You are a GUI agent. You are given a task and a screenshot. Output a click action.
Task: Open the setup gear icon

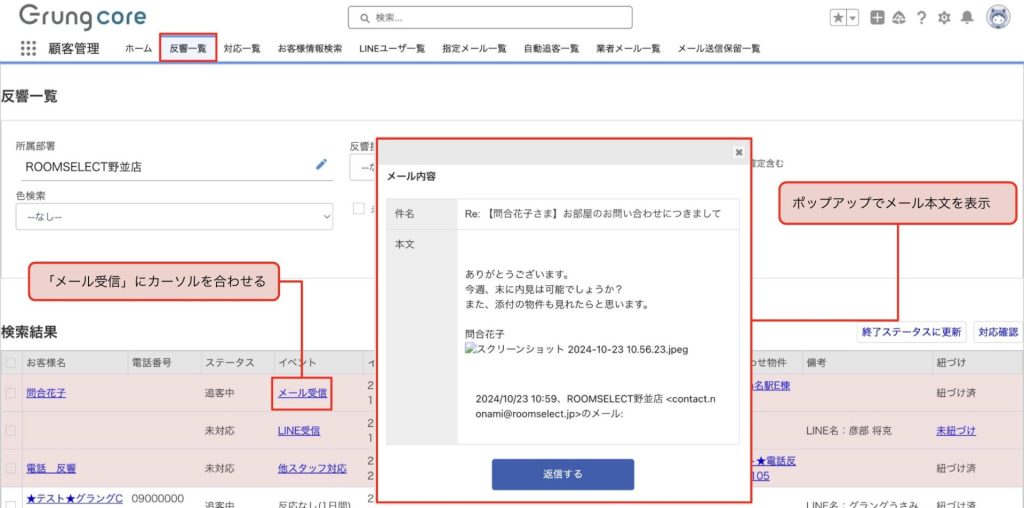pos(944,18)
